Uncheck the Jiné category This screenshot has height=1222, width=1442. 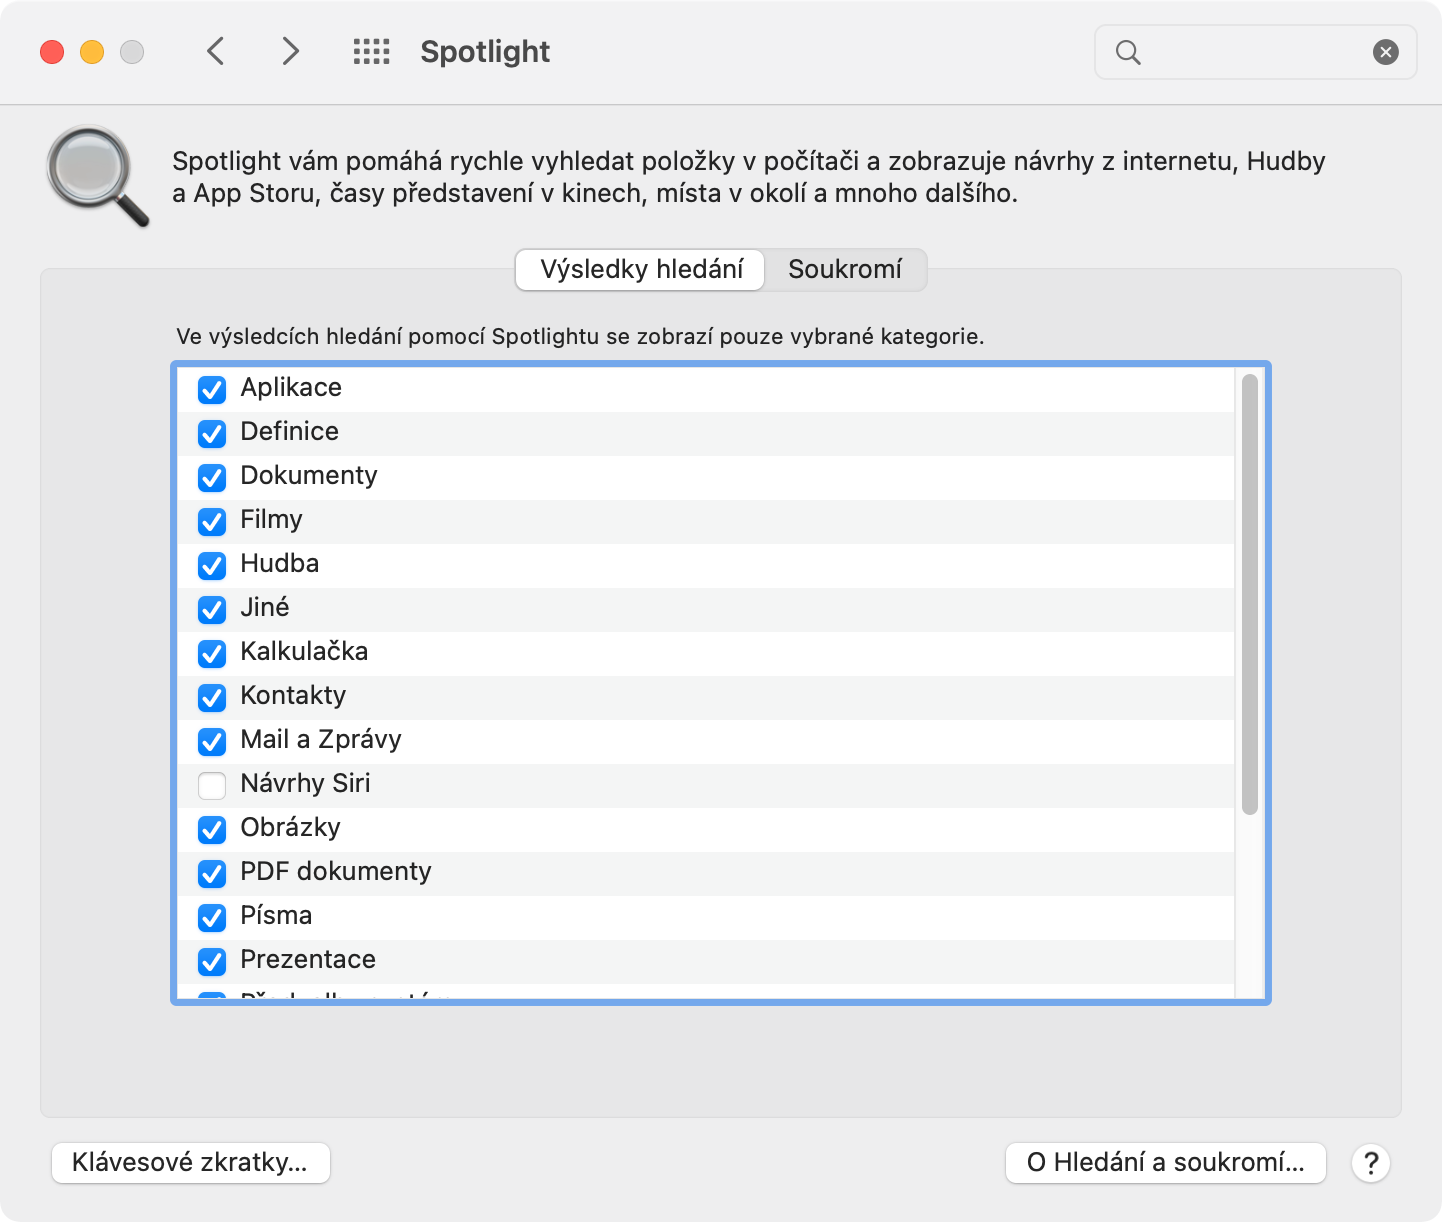click(x=212, y=609)
